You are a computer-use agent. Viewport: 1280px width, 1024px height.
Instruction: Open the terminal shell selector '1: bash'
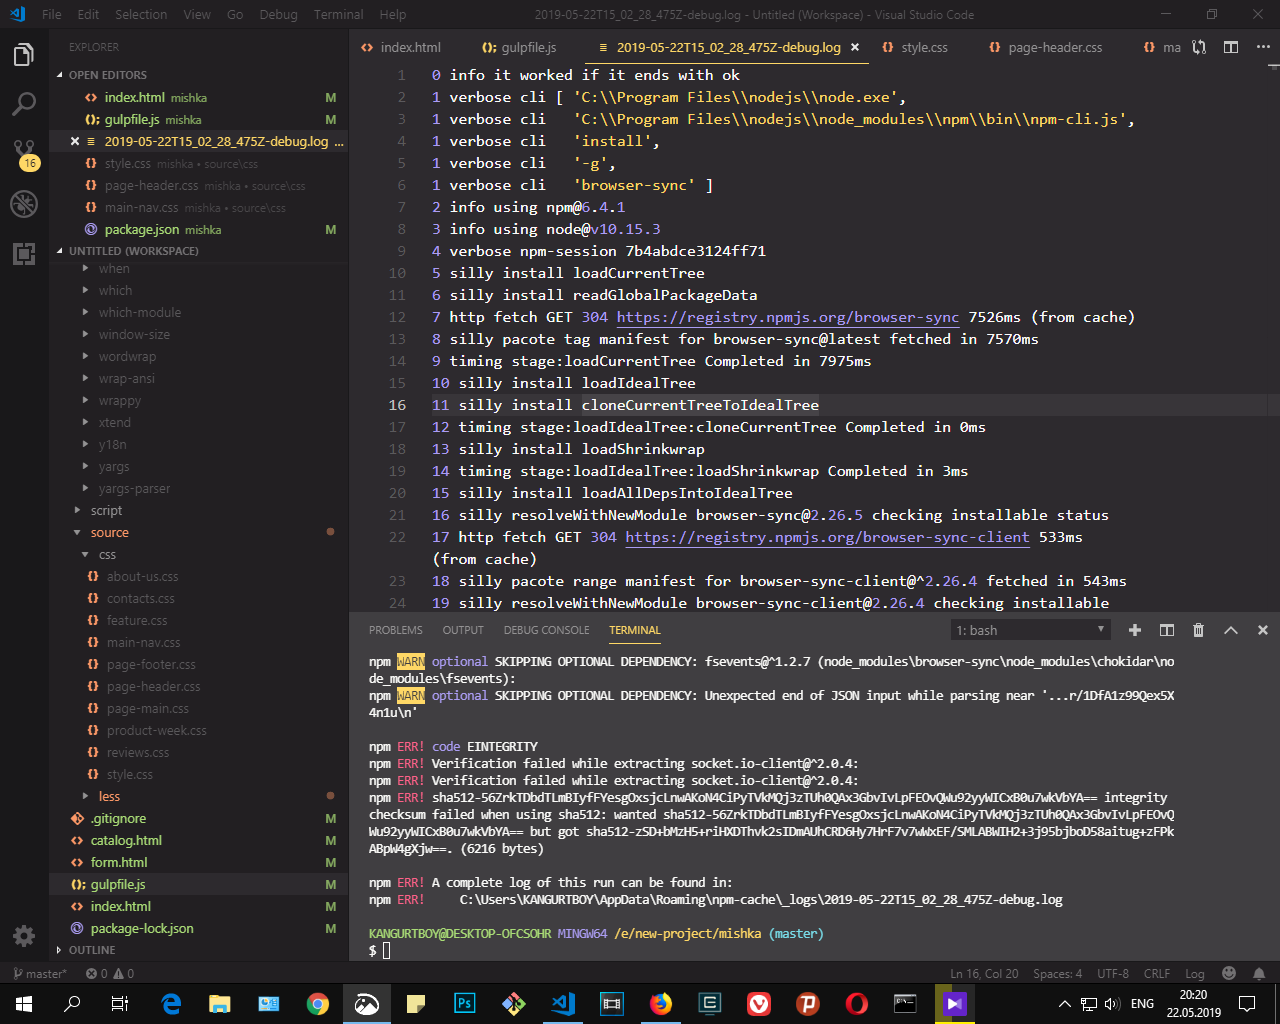1031,630
